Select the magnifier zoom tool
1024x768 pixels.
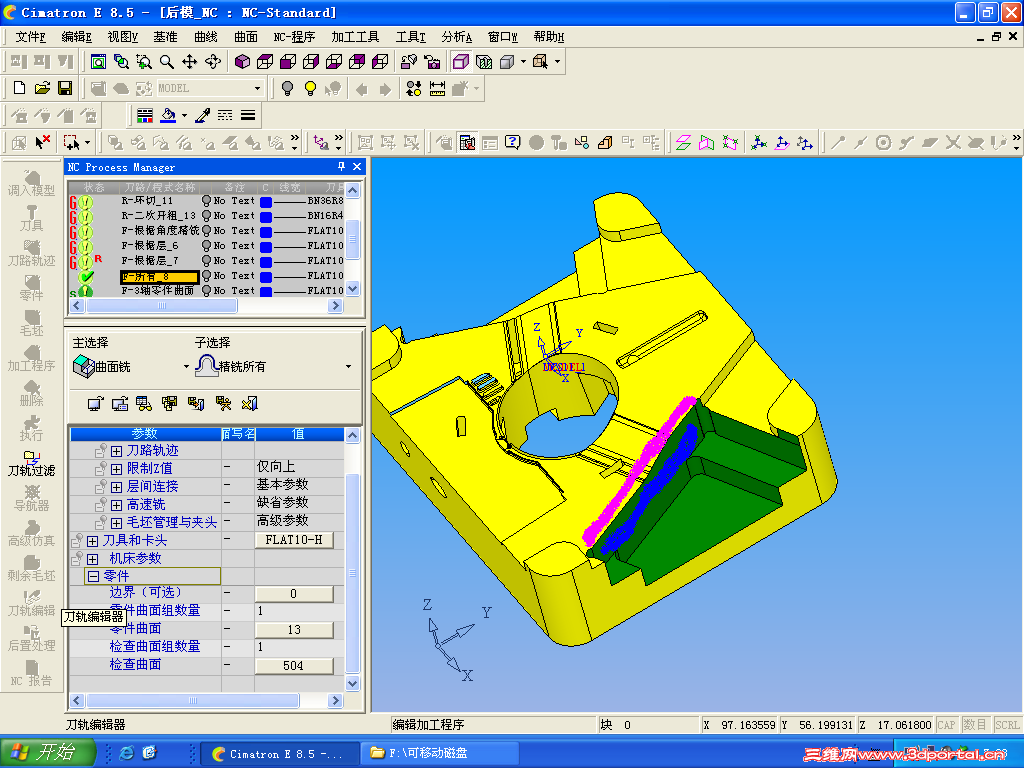pos(167,62)
